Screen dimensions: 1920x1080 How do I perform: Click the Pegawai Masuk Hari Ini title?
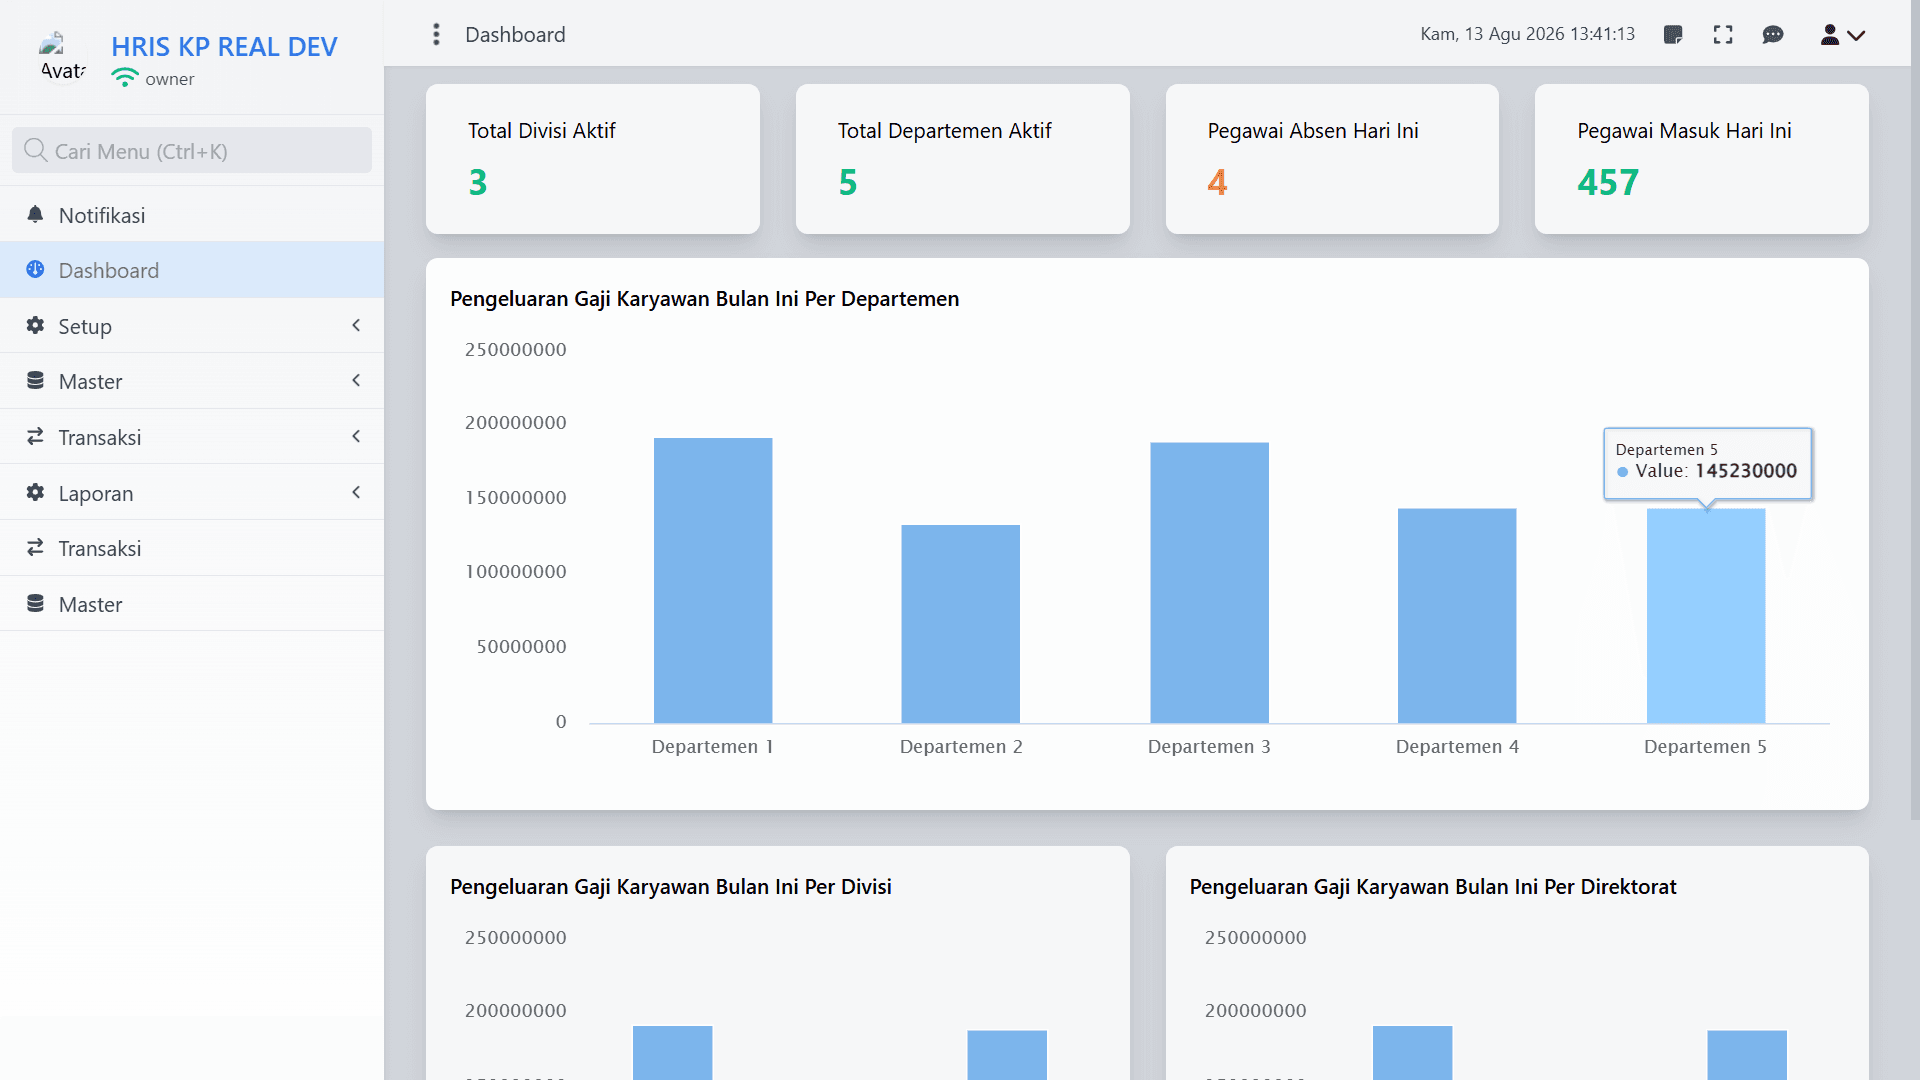pyautogui.click(x=1684, y=131)
